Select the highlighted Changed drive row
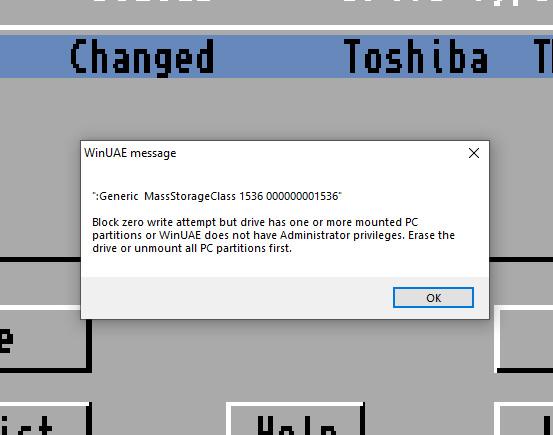 [x=276, y=56]
